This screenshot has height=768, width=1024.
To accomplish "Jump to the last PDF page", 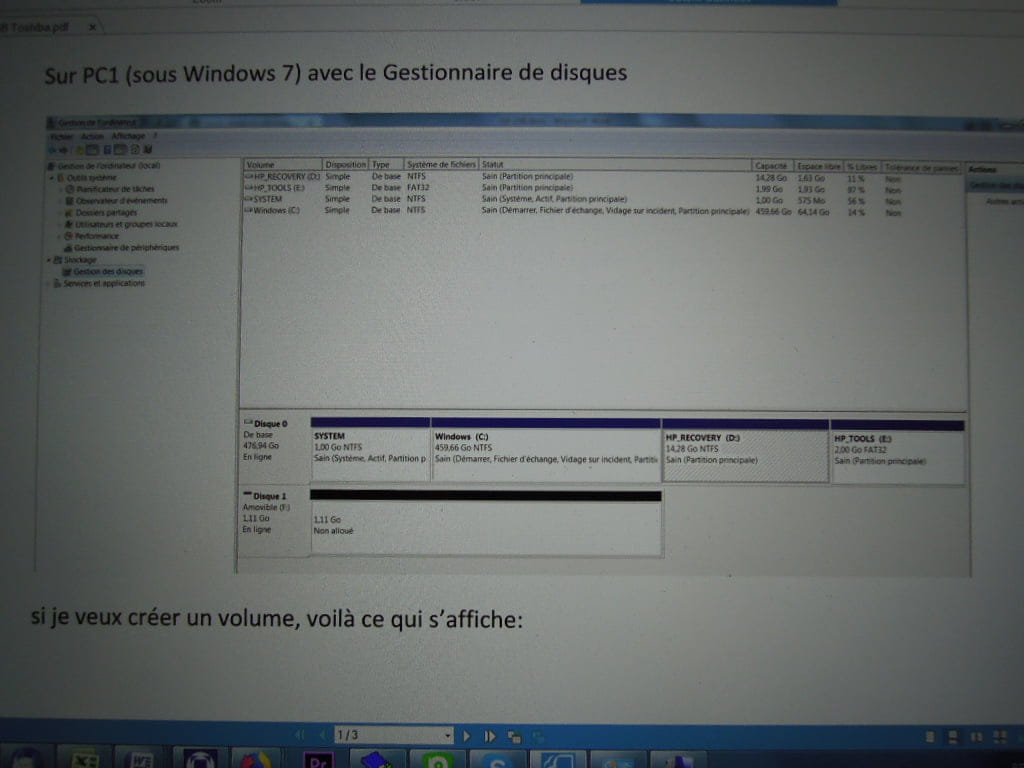I will pyautogui.click(x=490, y=736).
